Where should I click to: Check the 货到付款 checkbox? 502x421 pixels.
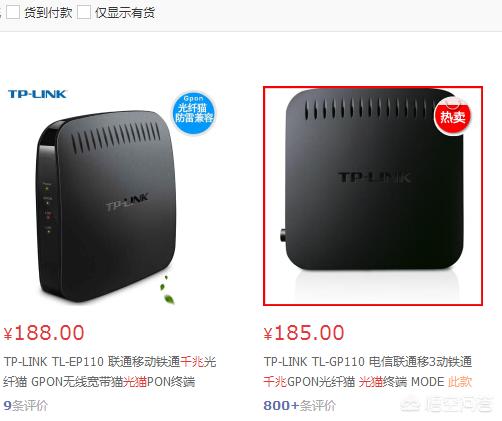pyautogui.click(x=13, y=12)
